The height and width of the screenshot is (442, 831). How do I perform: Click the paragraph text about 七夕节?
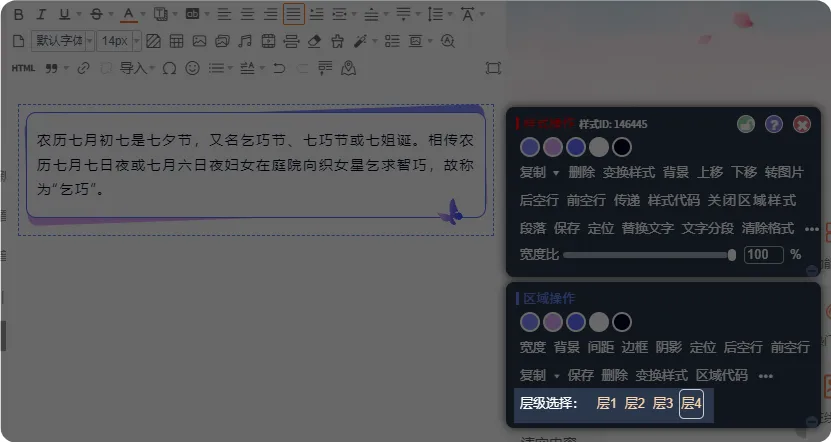tap(255, 165)
